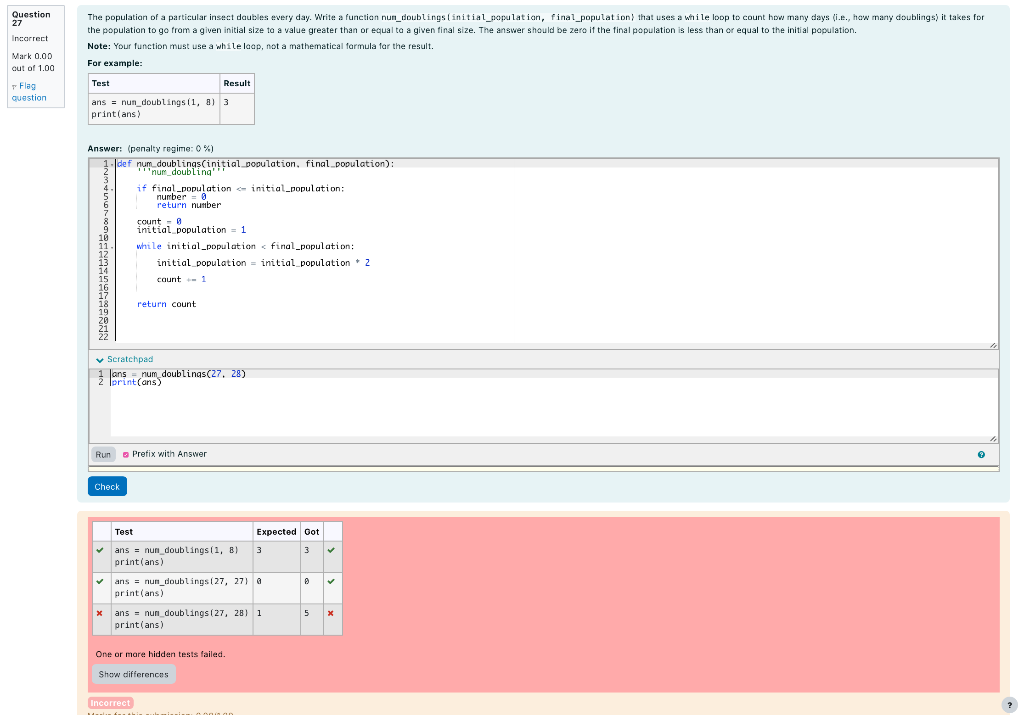Select the Test column header in results table
The height and width of the screenshot is (715, 1024).
[126, 531]
